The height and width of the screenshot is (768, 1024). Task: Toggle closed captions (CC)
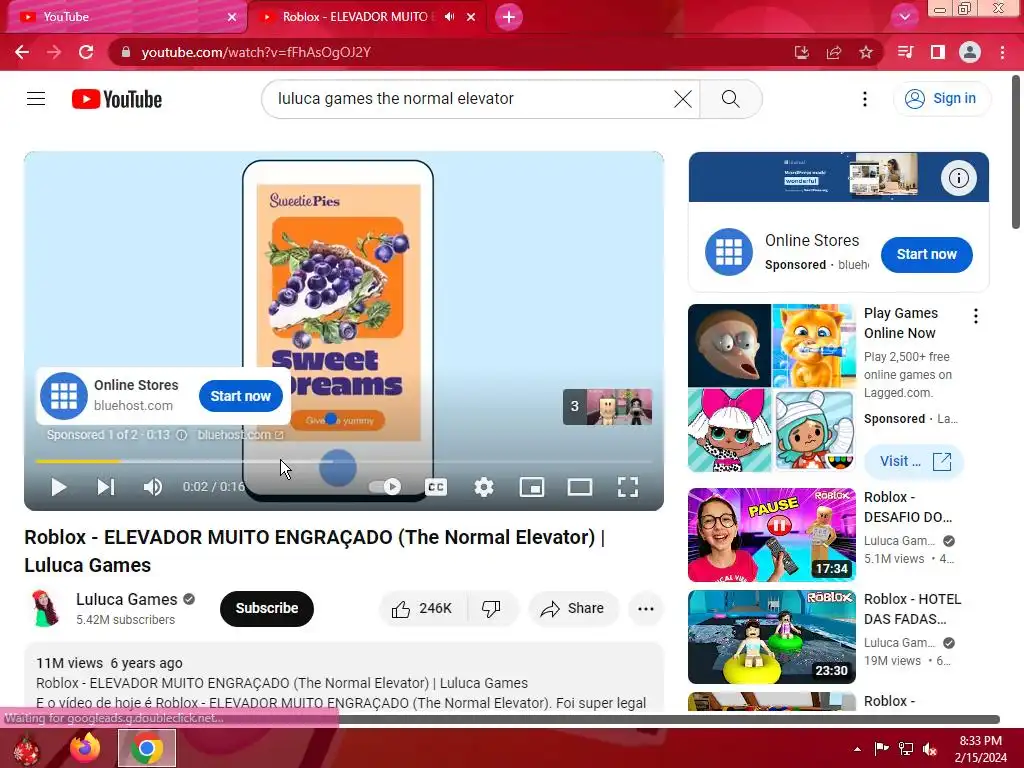click(x=436, y=487)
